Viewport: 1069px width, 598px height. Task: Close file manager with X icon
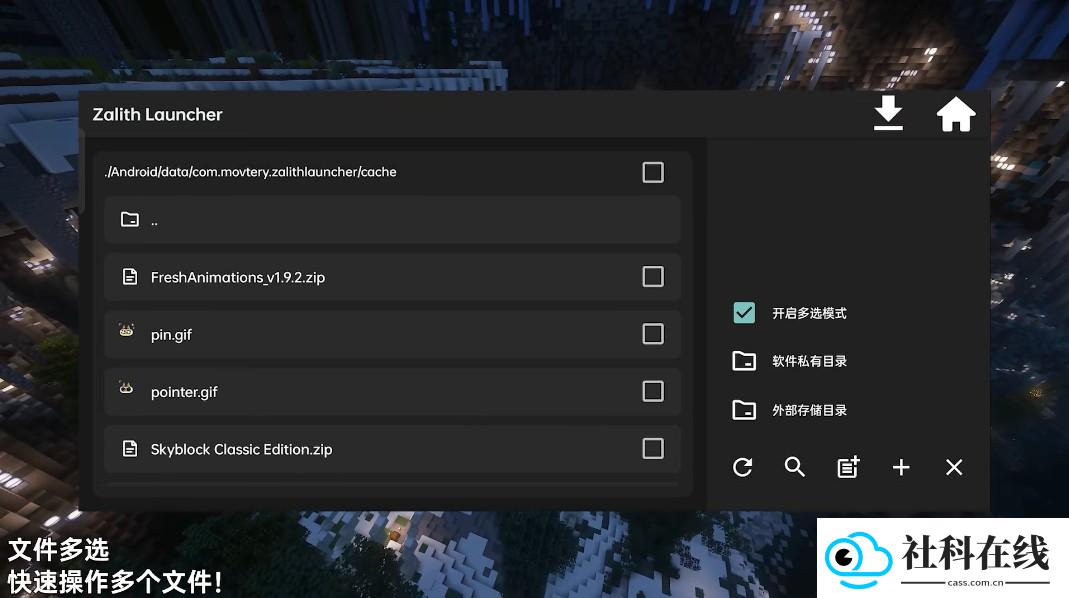[954, 467]
